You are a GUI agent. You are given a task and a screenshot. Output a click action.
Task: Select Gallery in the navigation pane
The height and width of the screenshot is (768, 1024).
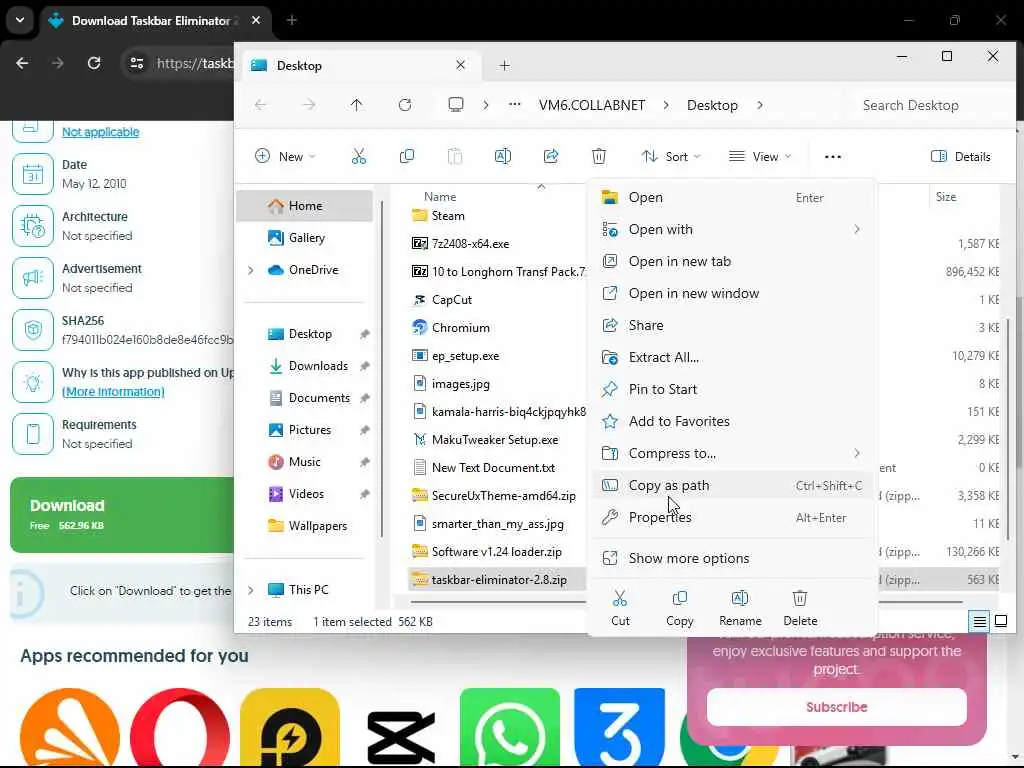coord(306,238)
